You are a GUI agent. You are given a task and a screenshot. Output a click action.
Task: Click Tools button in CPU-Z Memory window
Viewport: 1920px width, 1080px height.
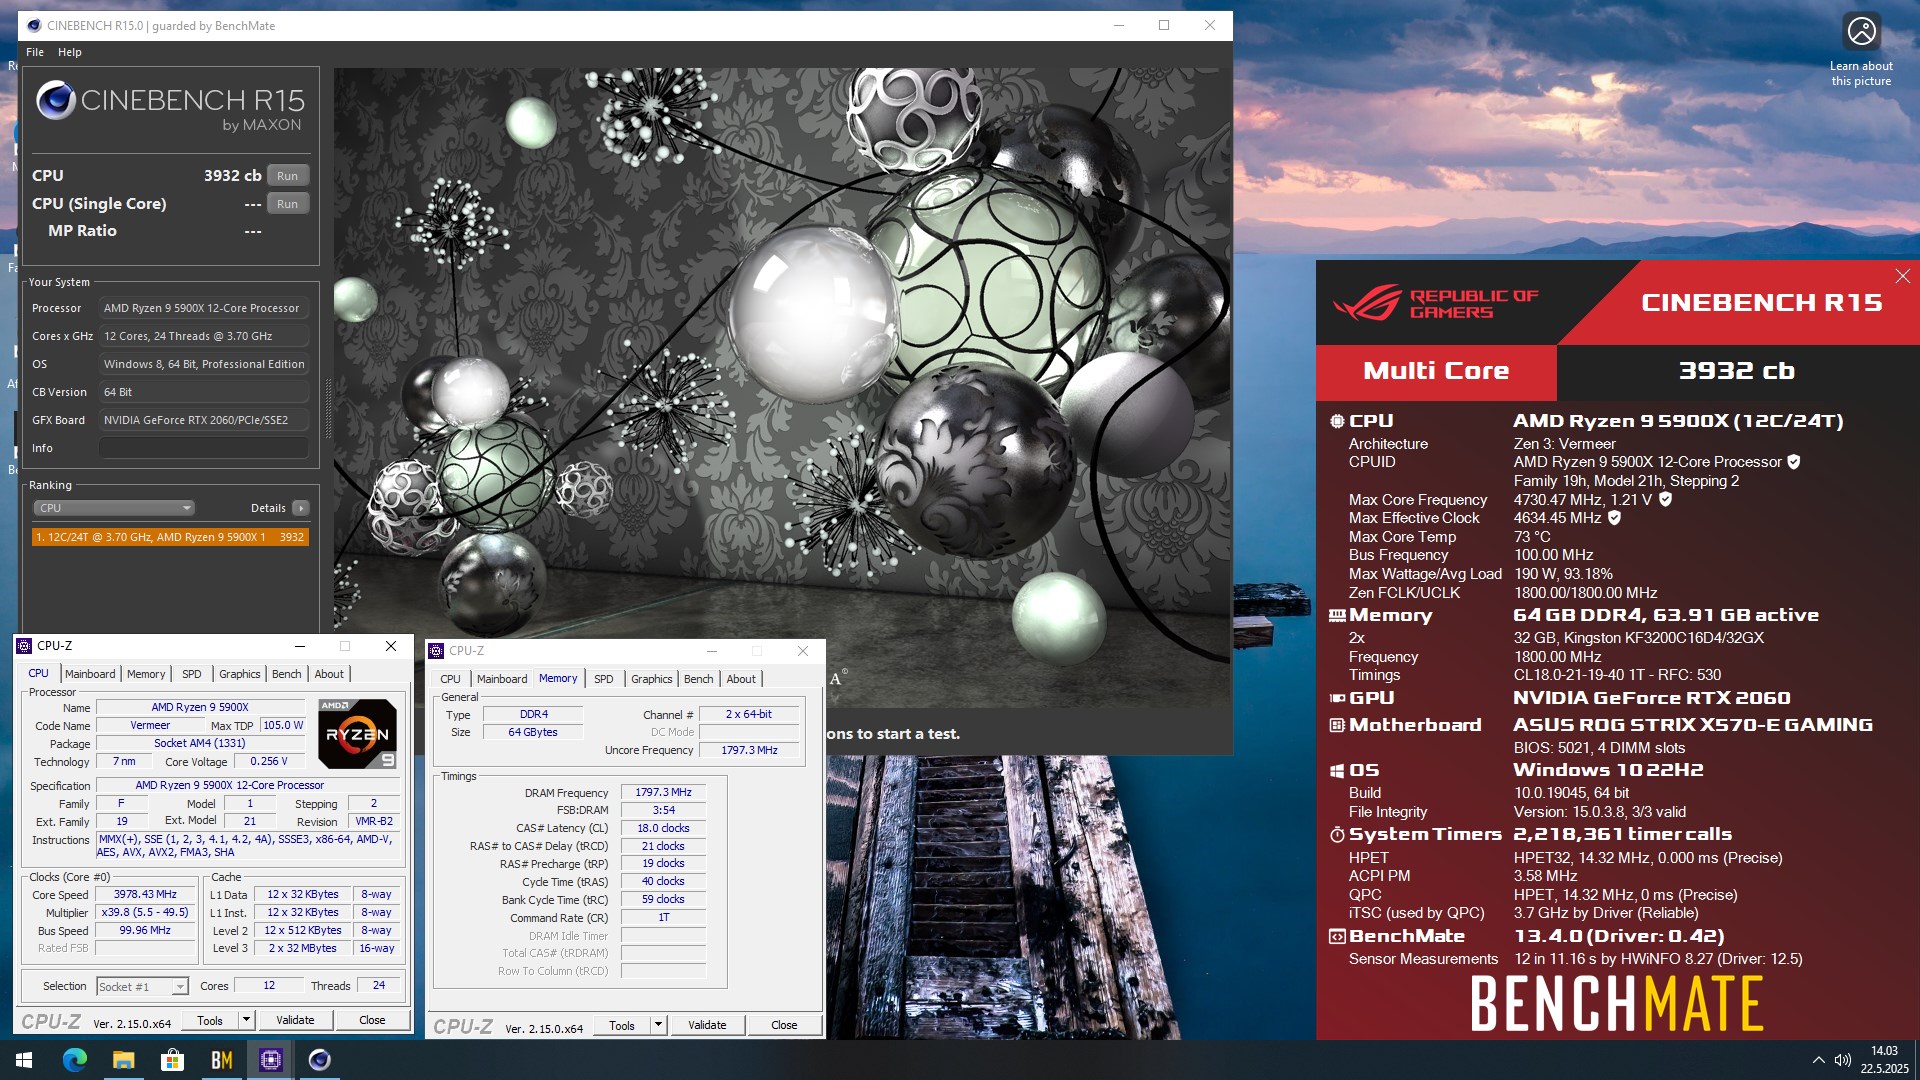click(x=622, y=1025)
